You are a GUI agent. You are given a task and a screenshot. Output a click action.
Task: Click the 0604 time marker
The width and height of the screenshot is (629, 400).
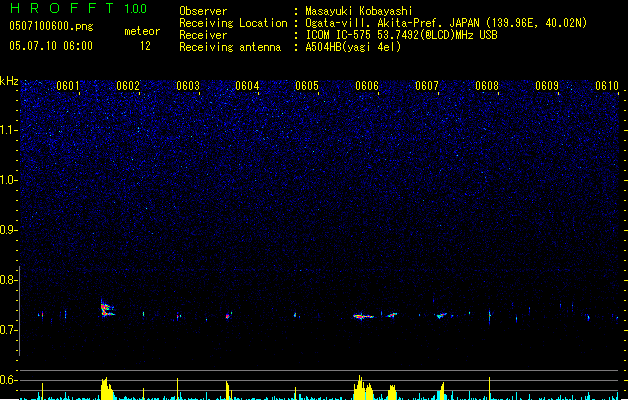coord(247,86)
